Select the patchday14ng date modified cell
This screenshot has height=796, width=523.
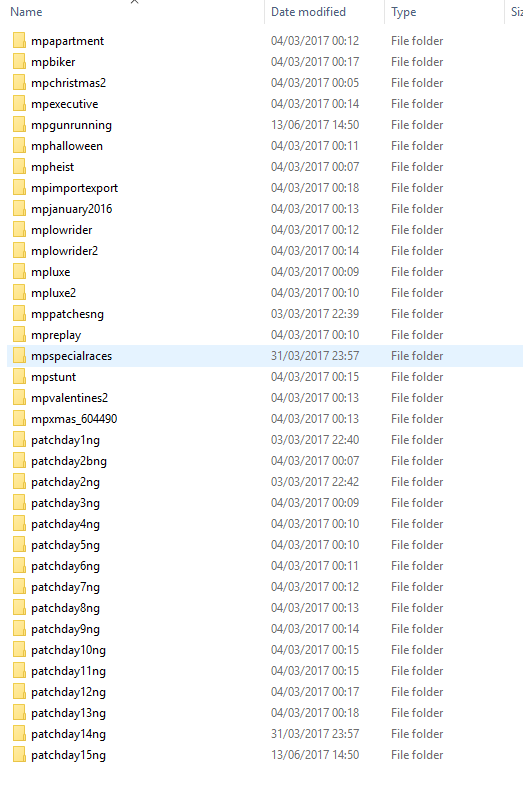click(x=315, y=734)
